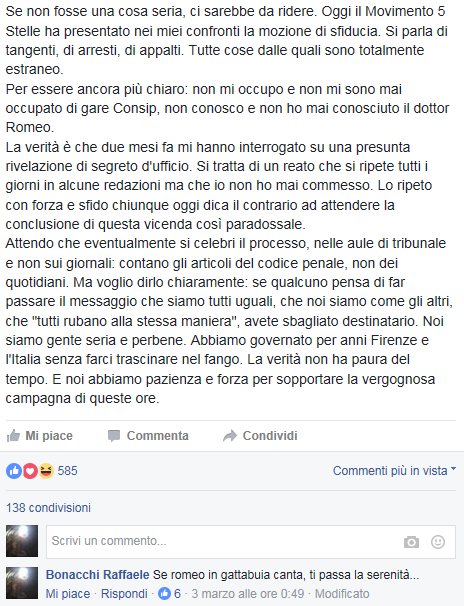This screenshot has height=606, width=464.
Task: Open the blue like reaction icon
Action: coord(14,471)
